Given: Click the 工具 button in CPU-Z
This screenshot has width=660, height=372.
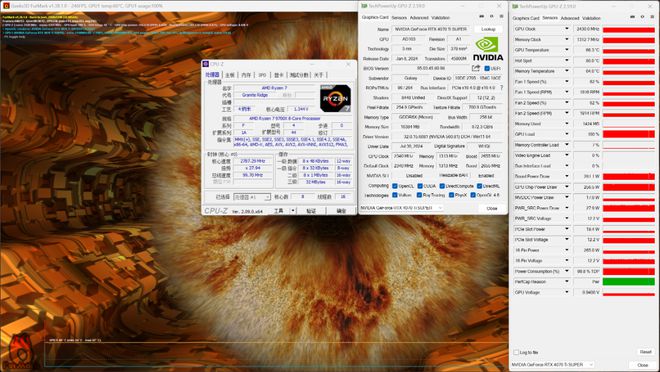Looking at the screenshot, I should point(279,210).
